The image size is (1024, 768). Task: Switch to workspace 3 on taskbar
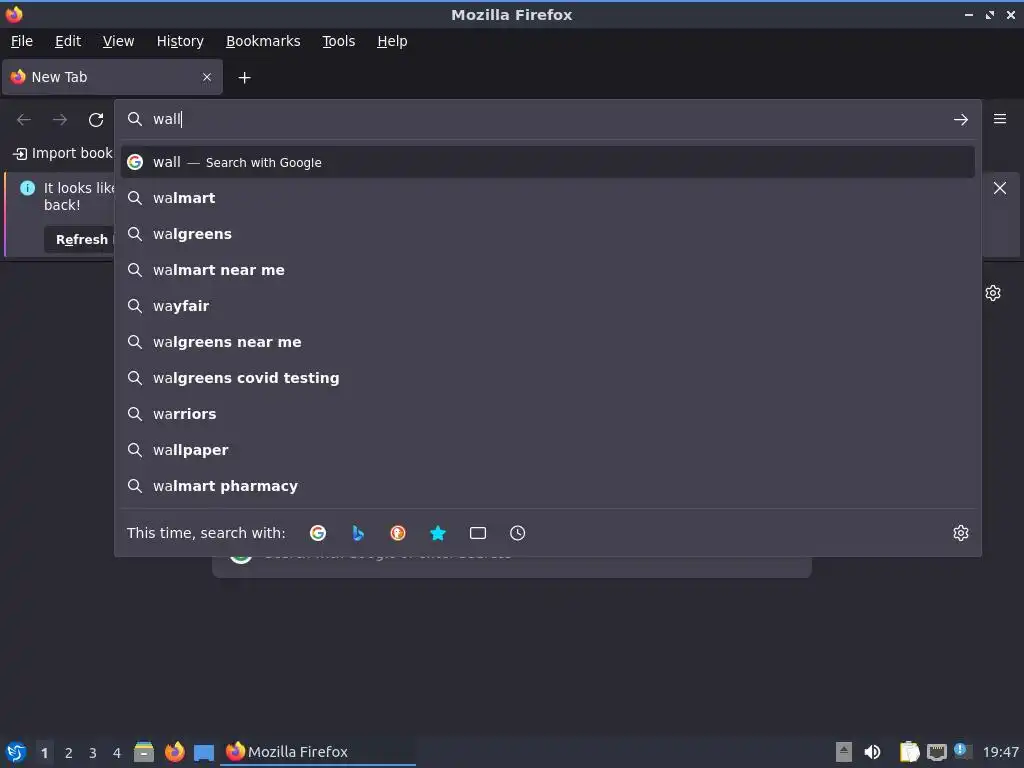tap(93, 753)
